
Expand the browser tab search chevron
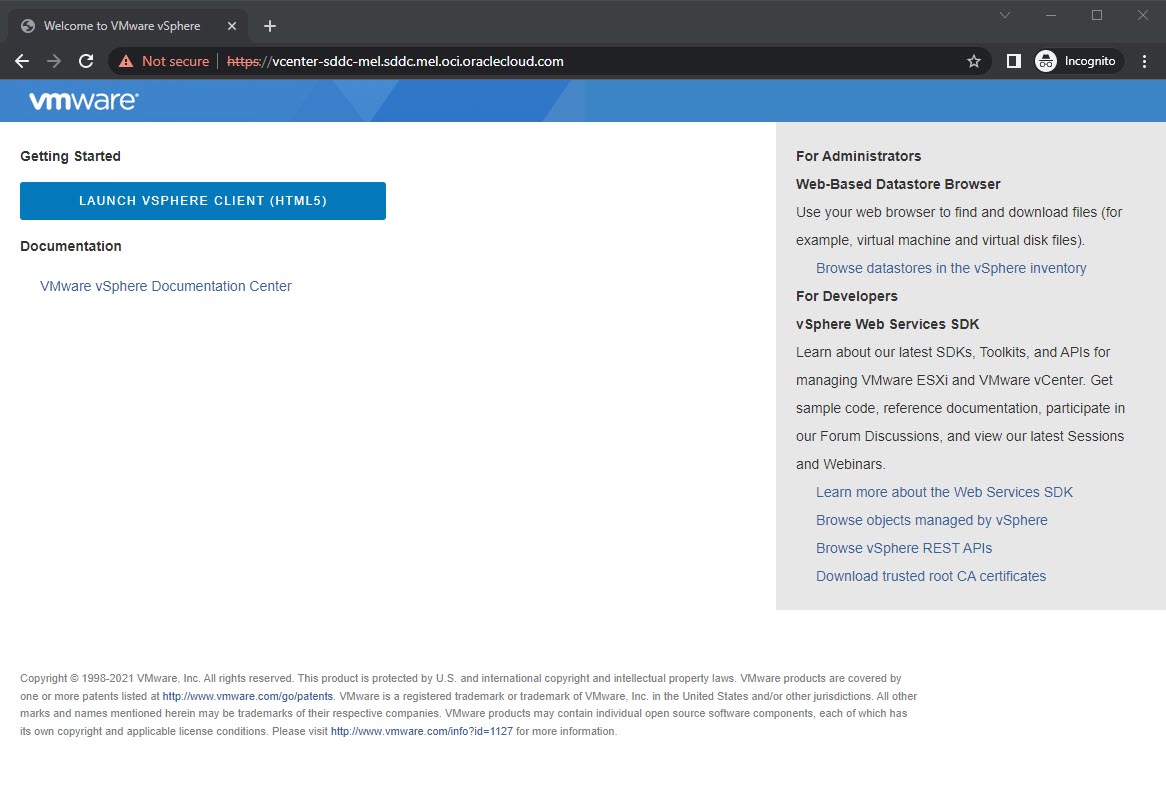coord(1004,15)
